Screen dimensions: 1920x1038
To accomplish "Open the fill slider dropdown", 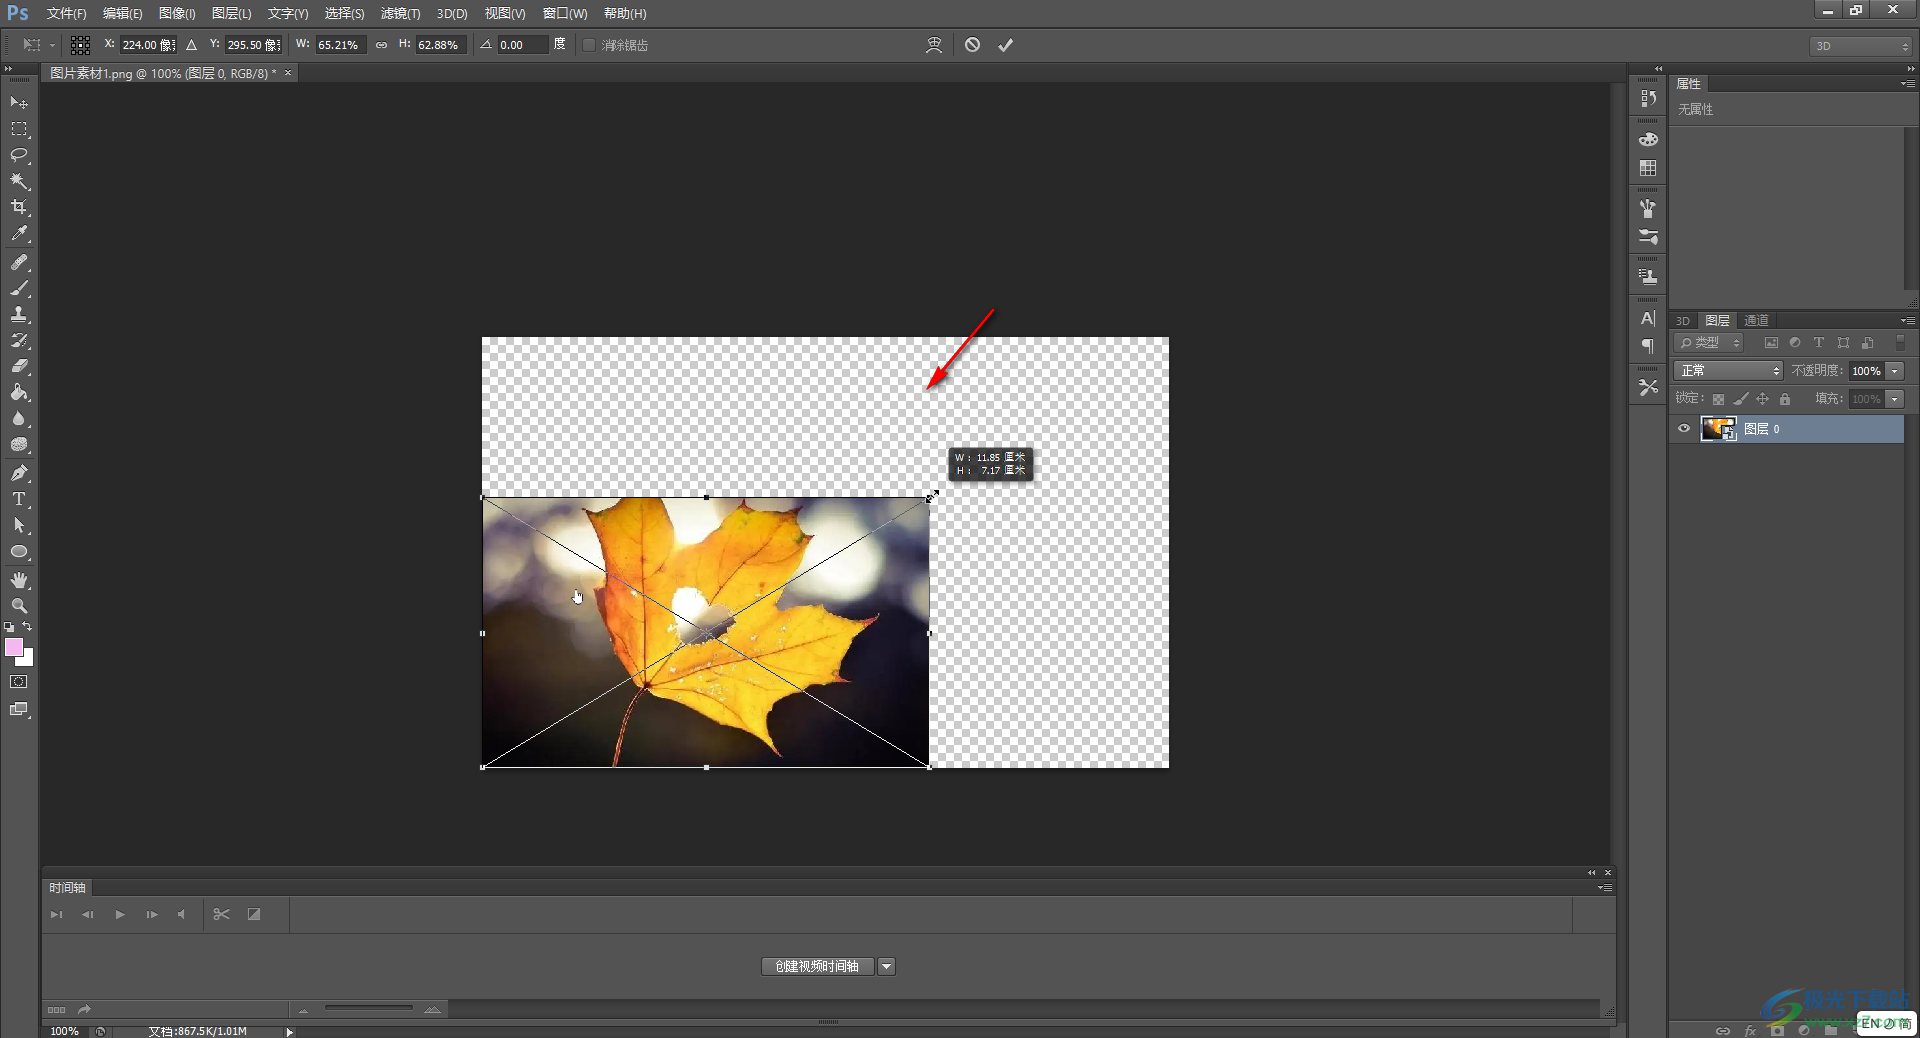I will coord(1895,399).
